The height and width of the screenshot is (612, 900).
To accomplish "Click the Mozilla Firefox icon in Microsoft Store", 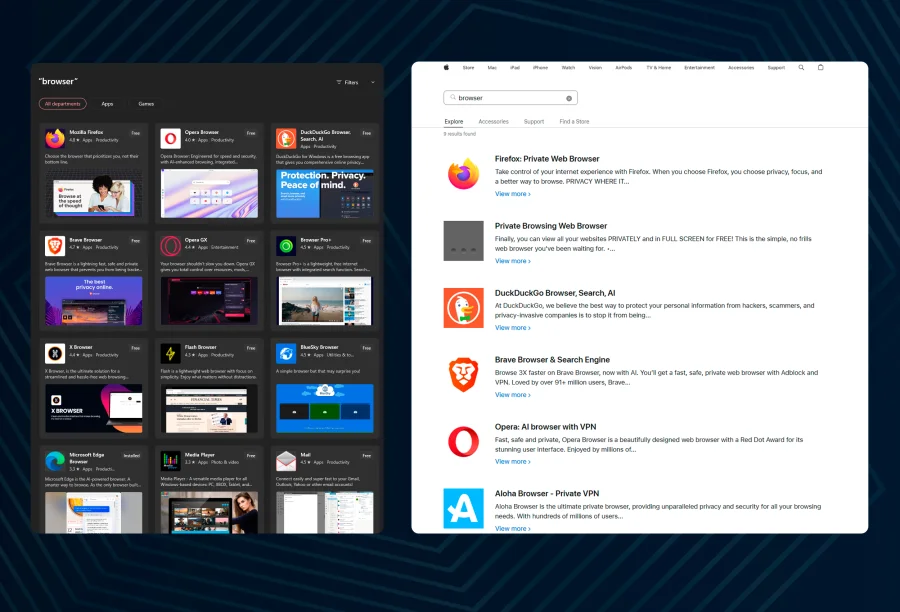I will point(54,139).
